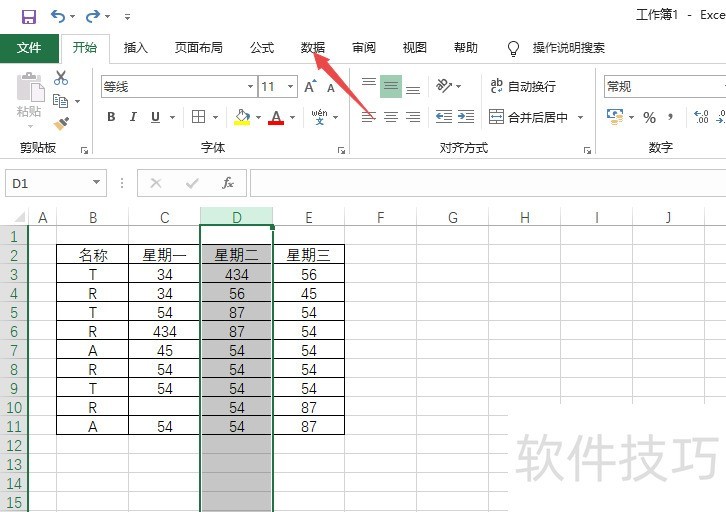Click the percent style icon
726x512 pixels.
click(649, 117)
